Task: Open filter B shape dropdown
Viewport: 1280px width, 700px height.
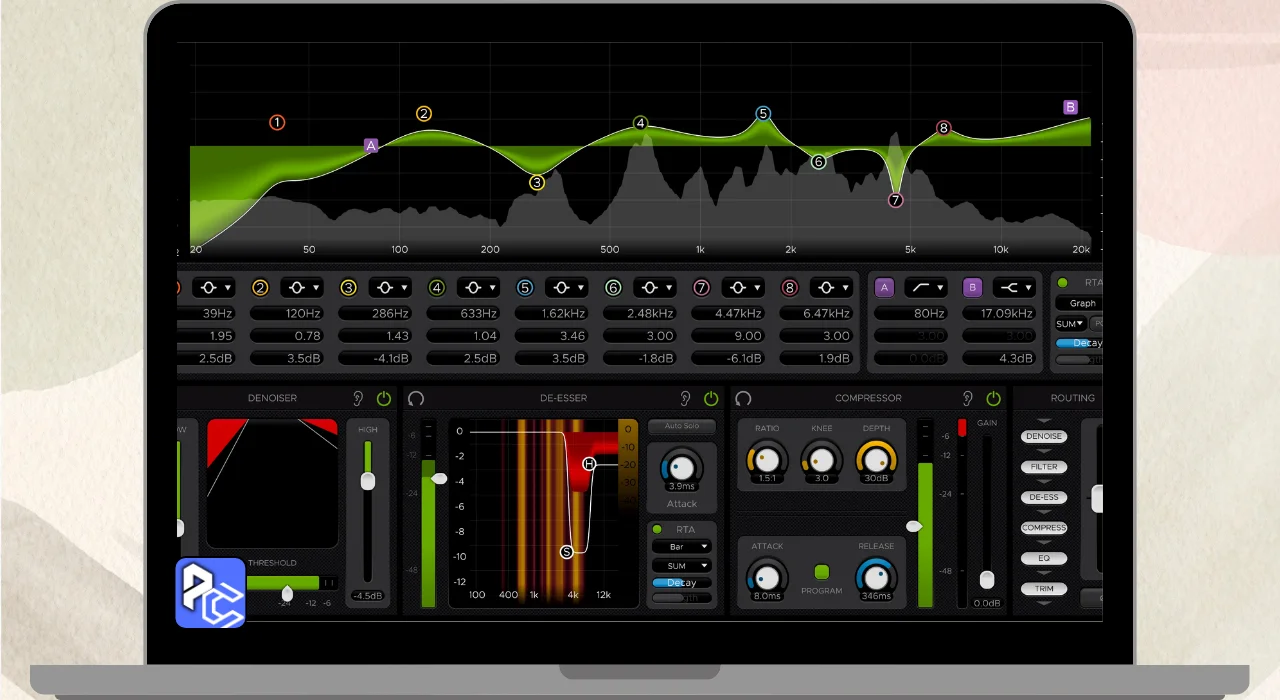Action: [x=1014, y=288]
